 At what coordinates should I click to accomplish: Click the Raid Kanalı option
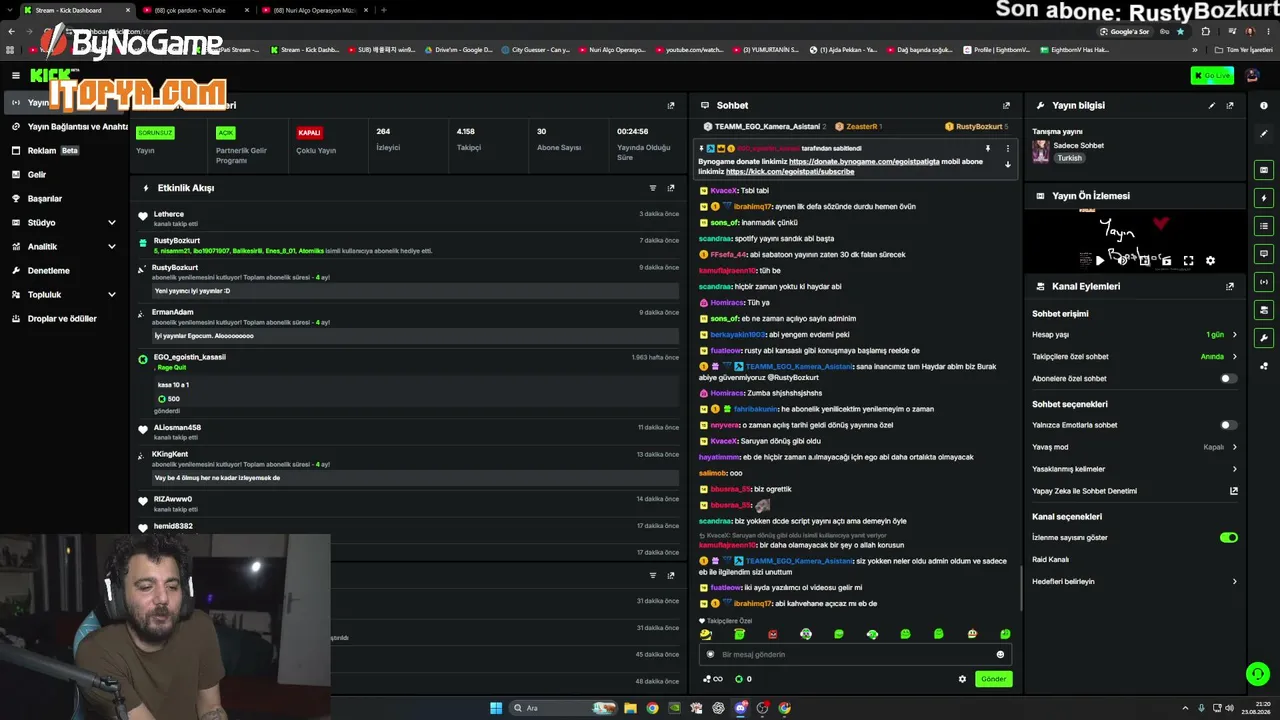(x=1050, y=560)
